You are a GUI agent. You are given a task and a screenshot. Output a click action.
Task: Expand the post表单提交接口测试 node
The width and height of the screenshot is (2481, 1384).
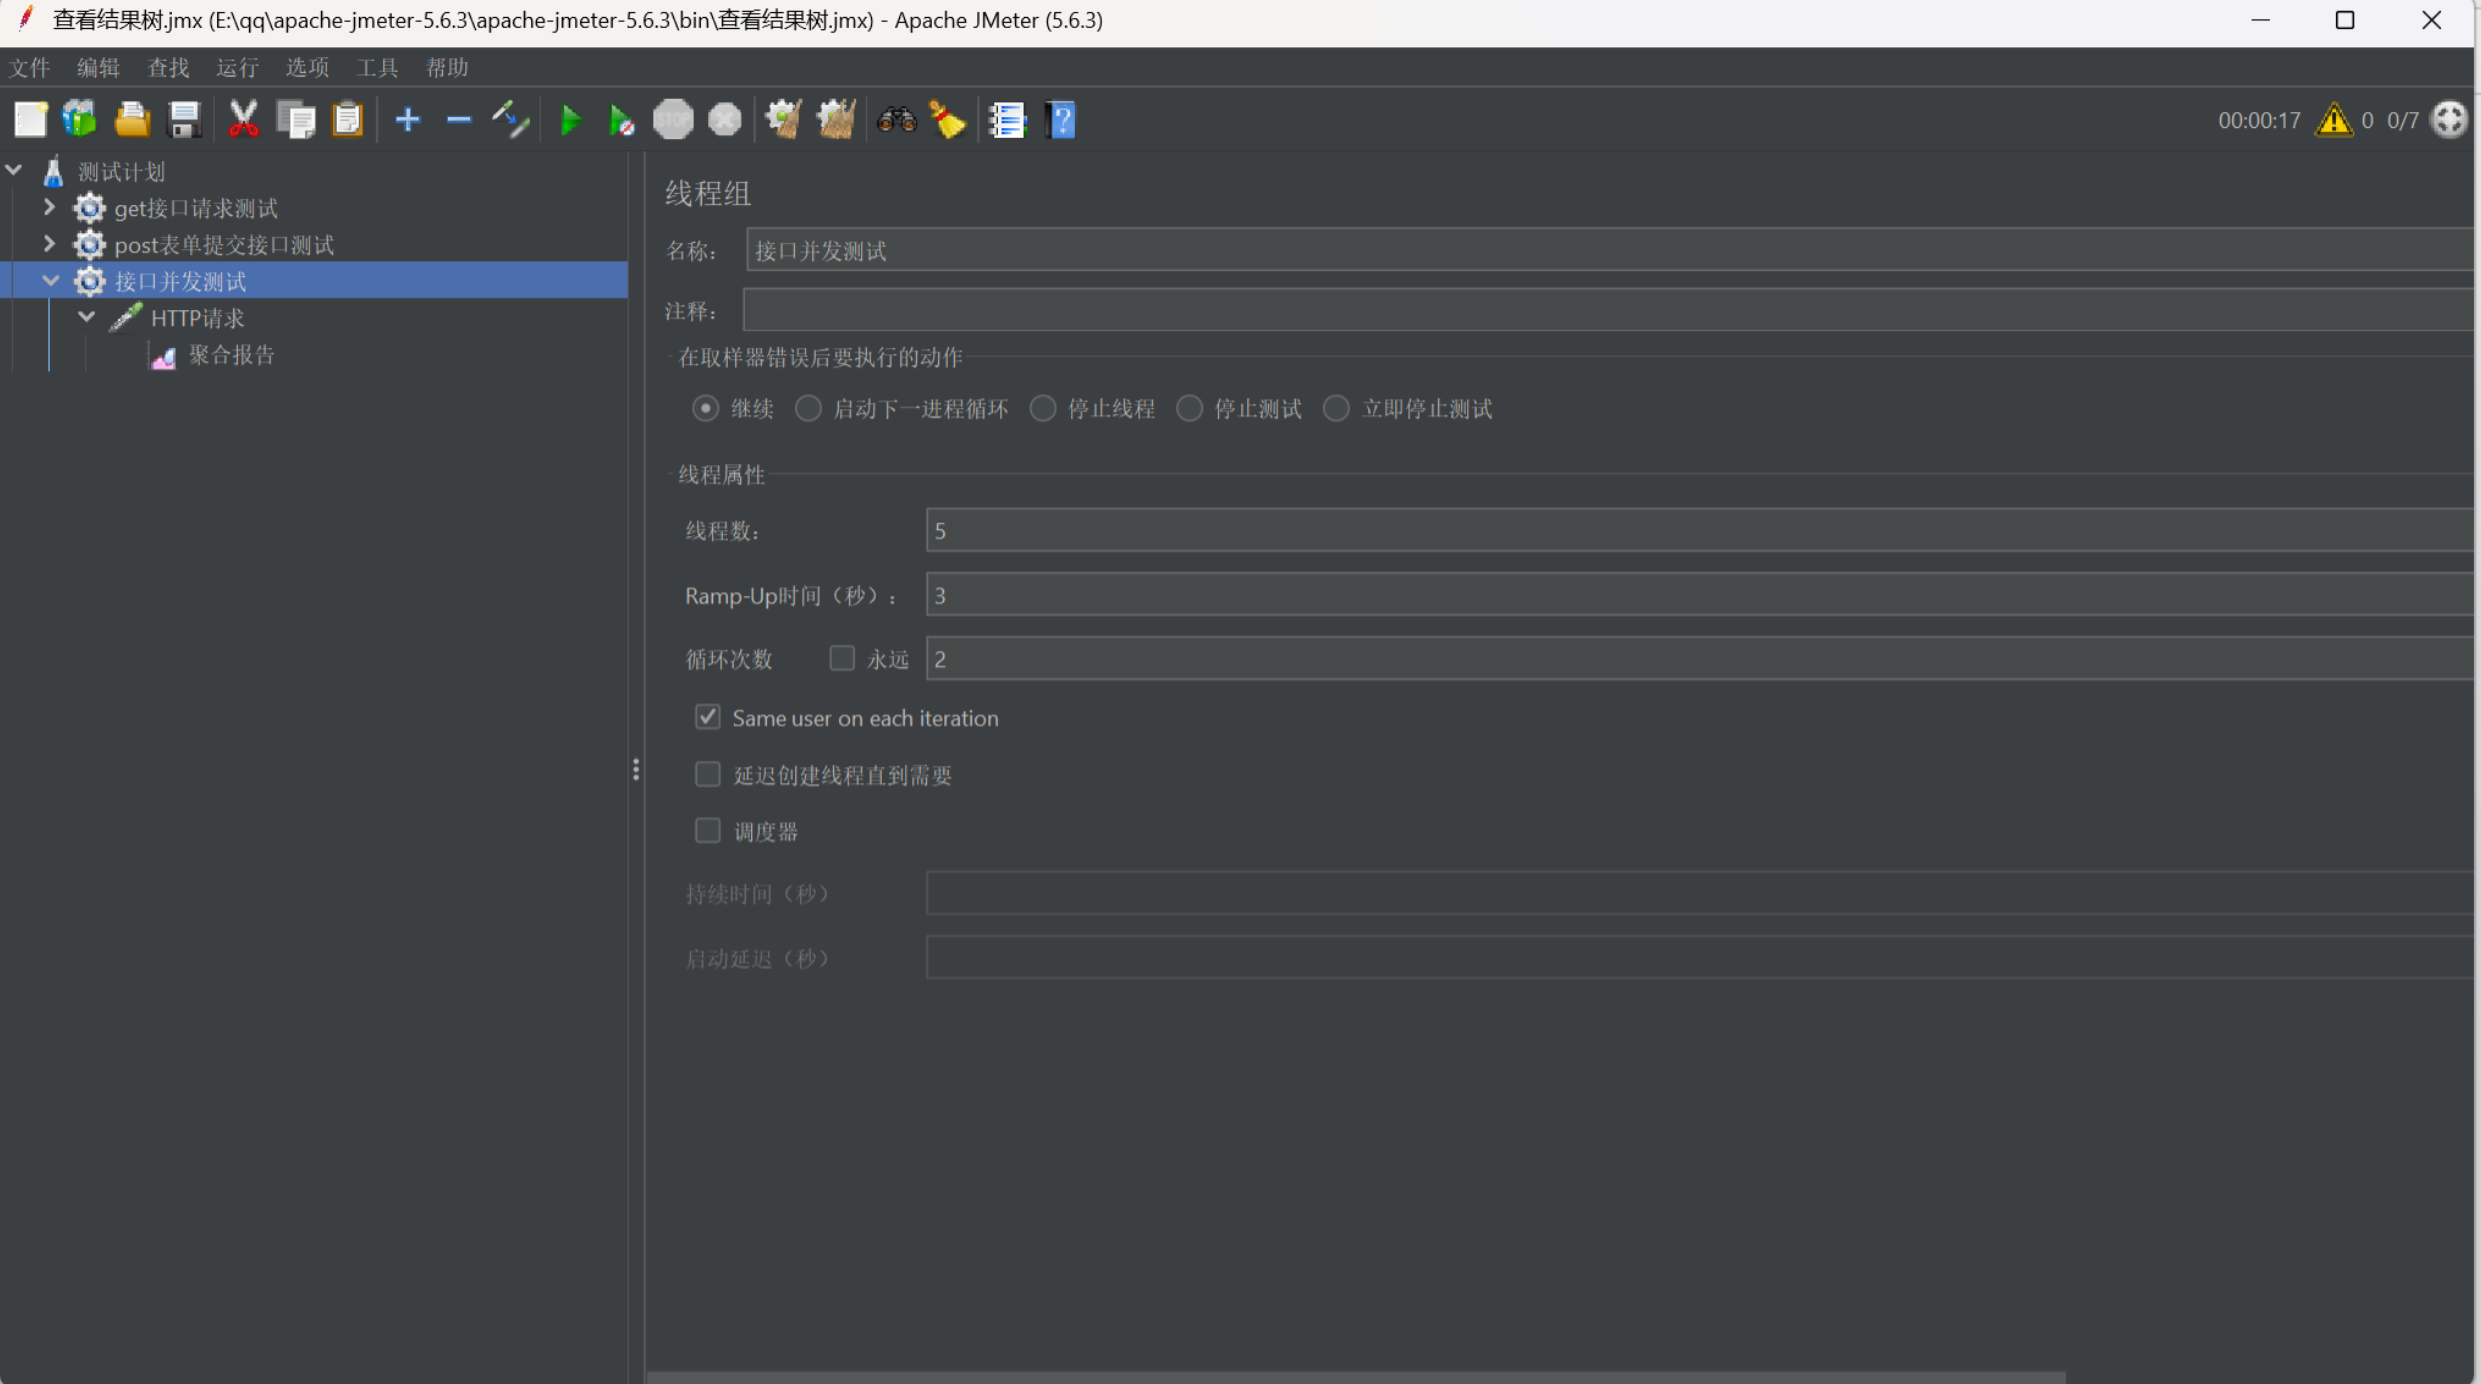49,244
